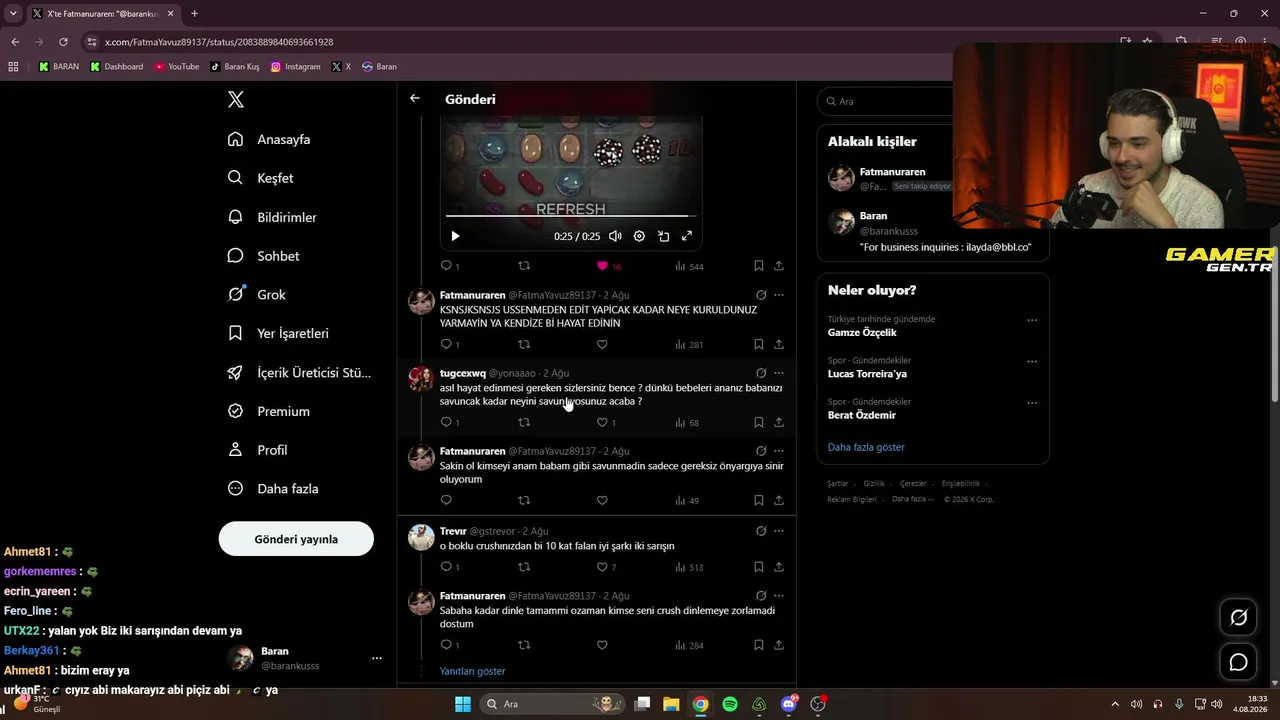
Task: Open the floating Grok button
Action: (x=1238, y=617)
